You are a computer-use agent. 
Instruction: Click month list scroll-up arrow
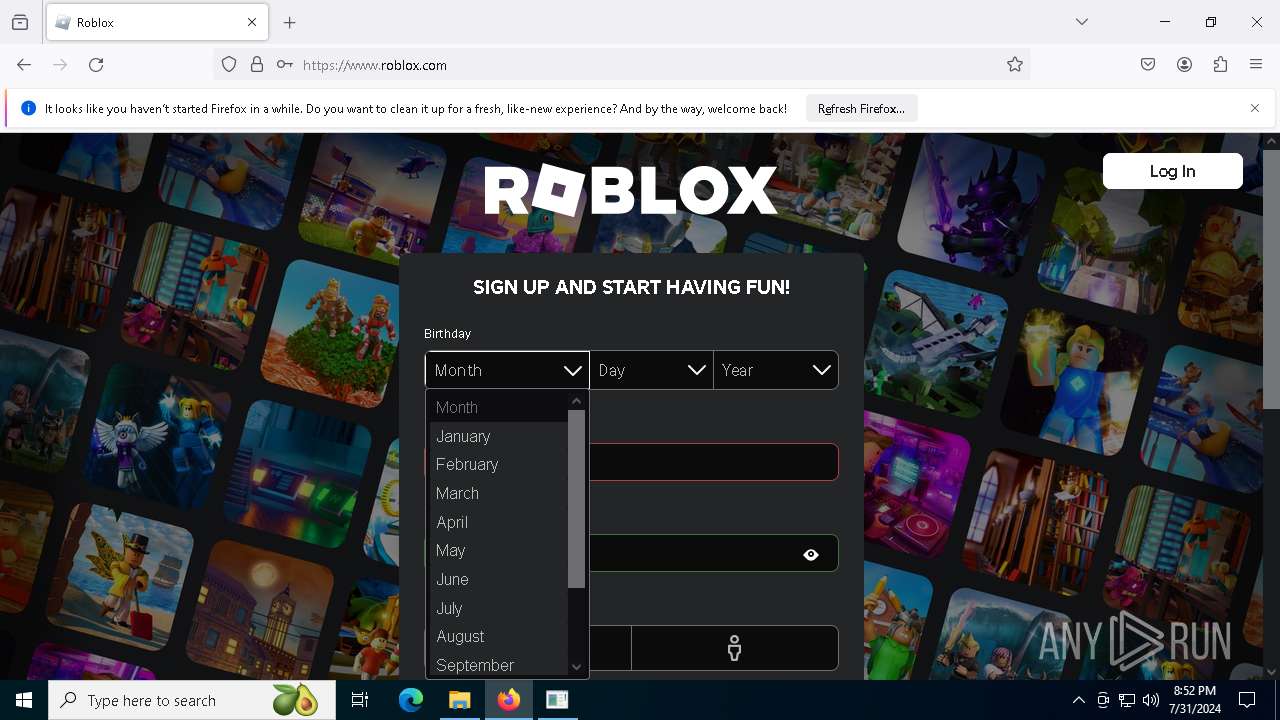click(576, 401)
